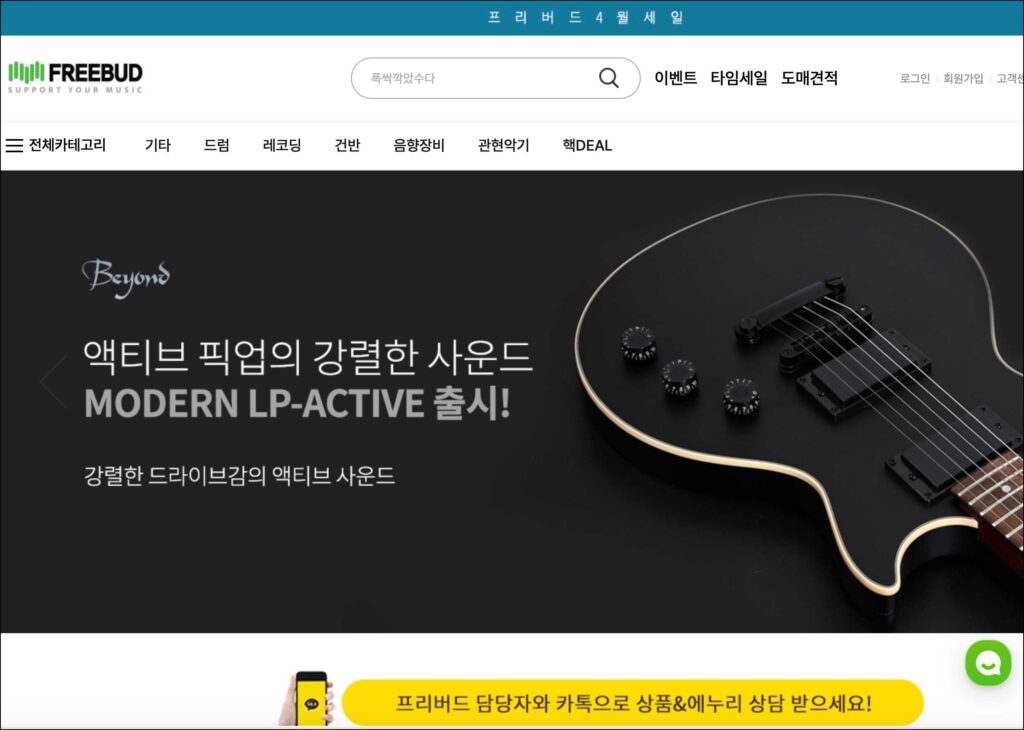The height and width of the screenshot is (730, 1024).
Task: Click the KakaoTalk phone icon
Action: (x=308, y=699)
